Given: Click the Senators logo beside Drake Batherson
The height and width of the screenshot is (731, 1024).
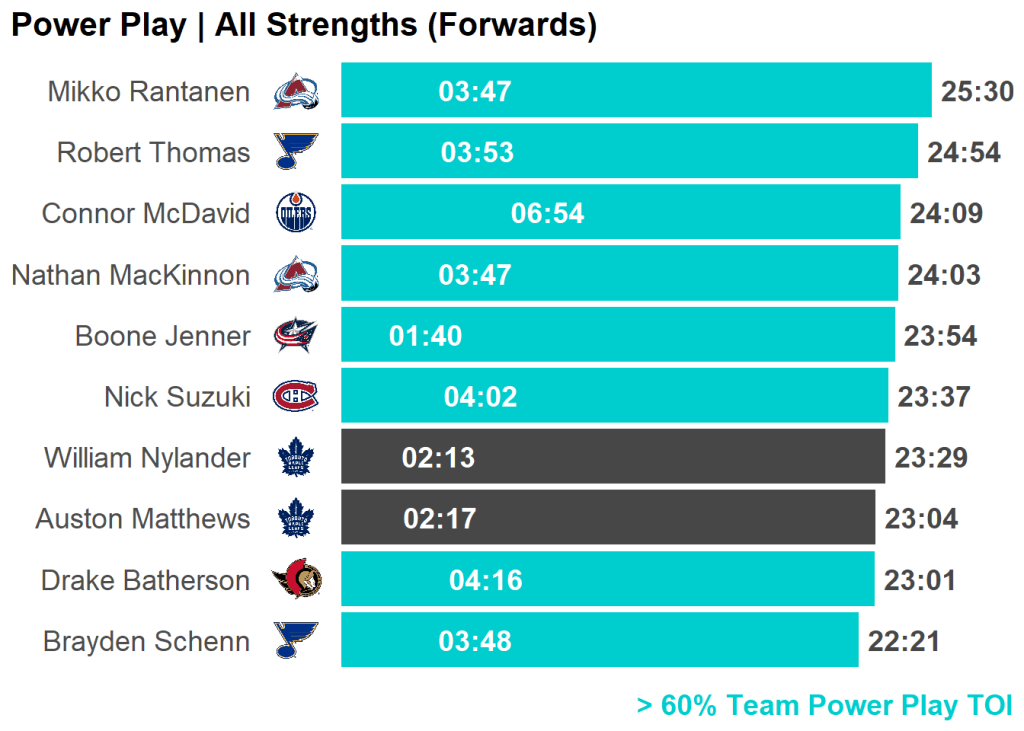Looking at the screenshot, I should pos(296,580).
